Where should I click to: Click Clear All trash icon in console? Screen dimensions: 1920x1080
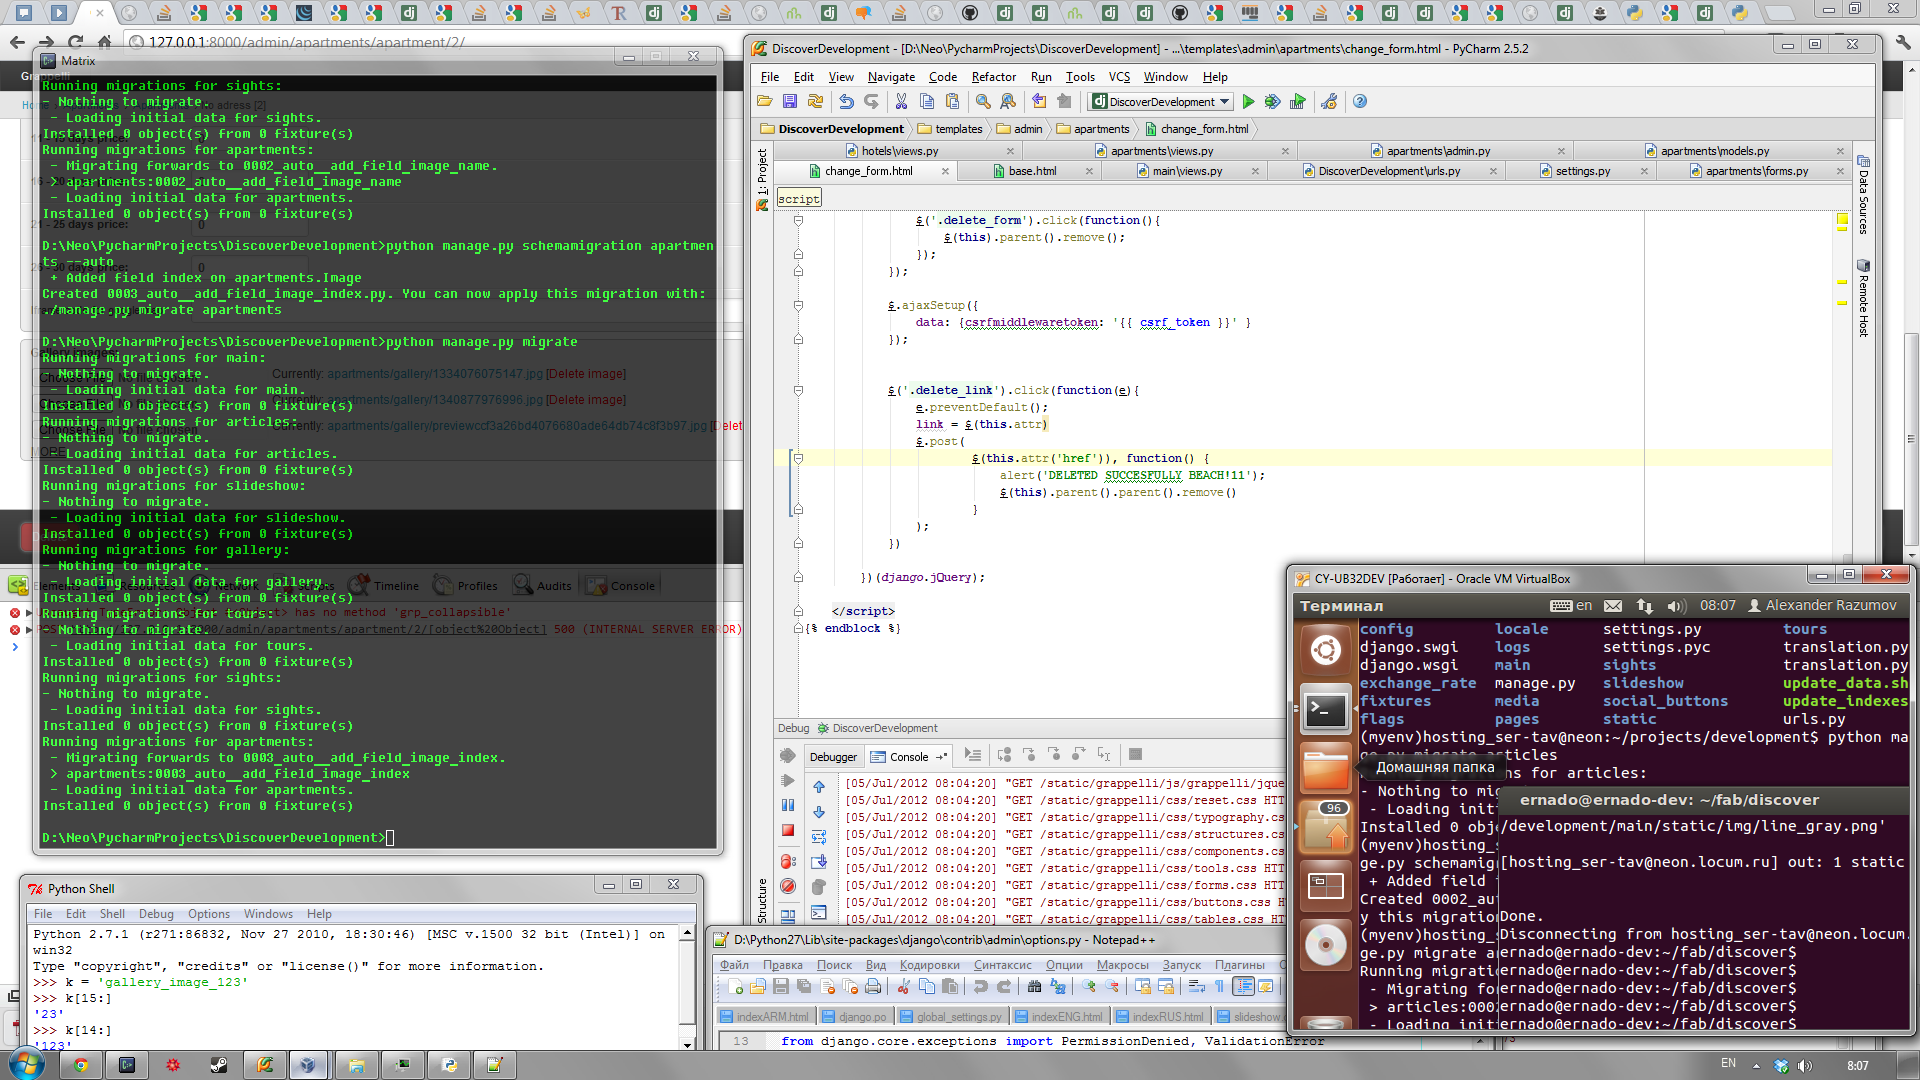(819, 887)
